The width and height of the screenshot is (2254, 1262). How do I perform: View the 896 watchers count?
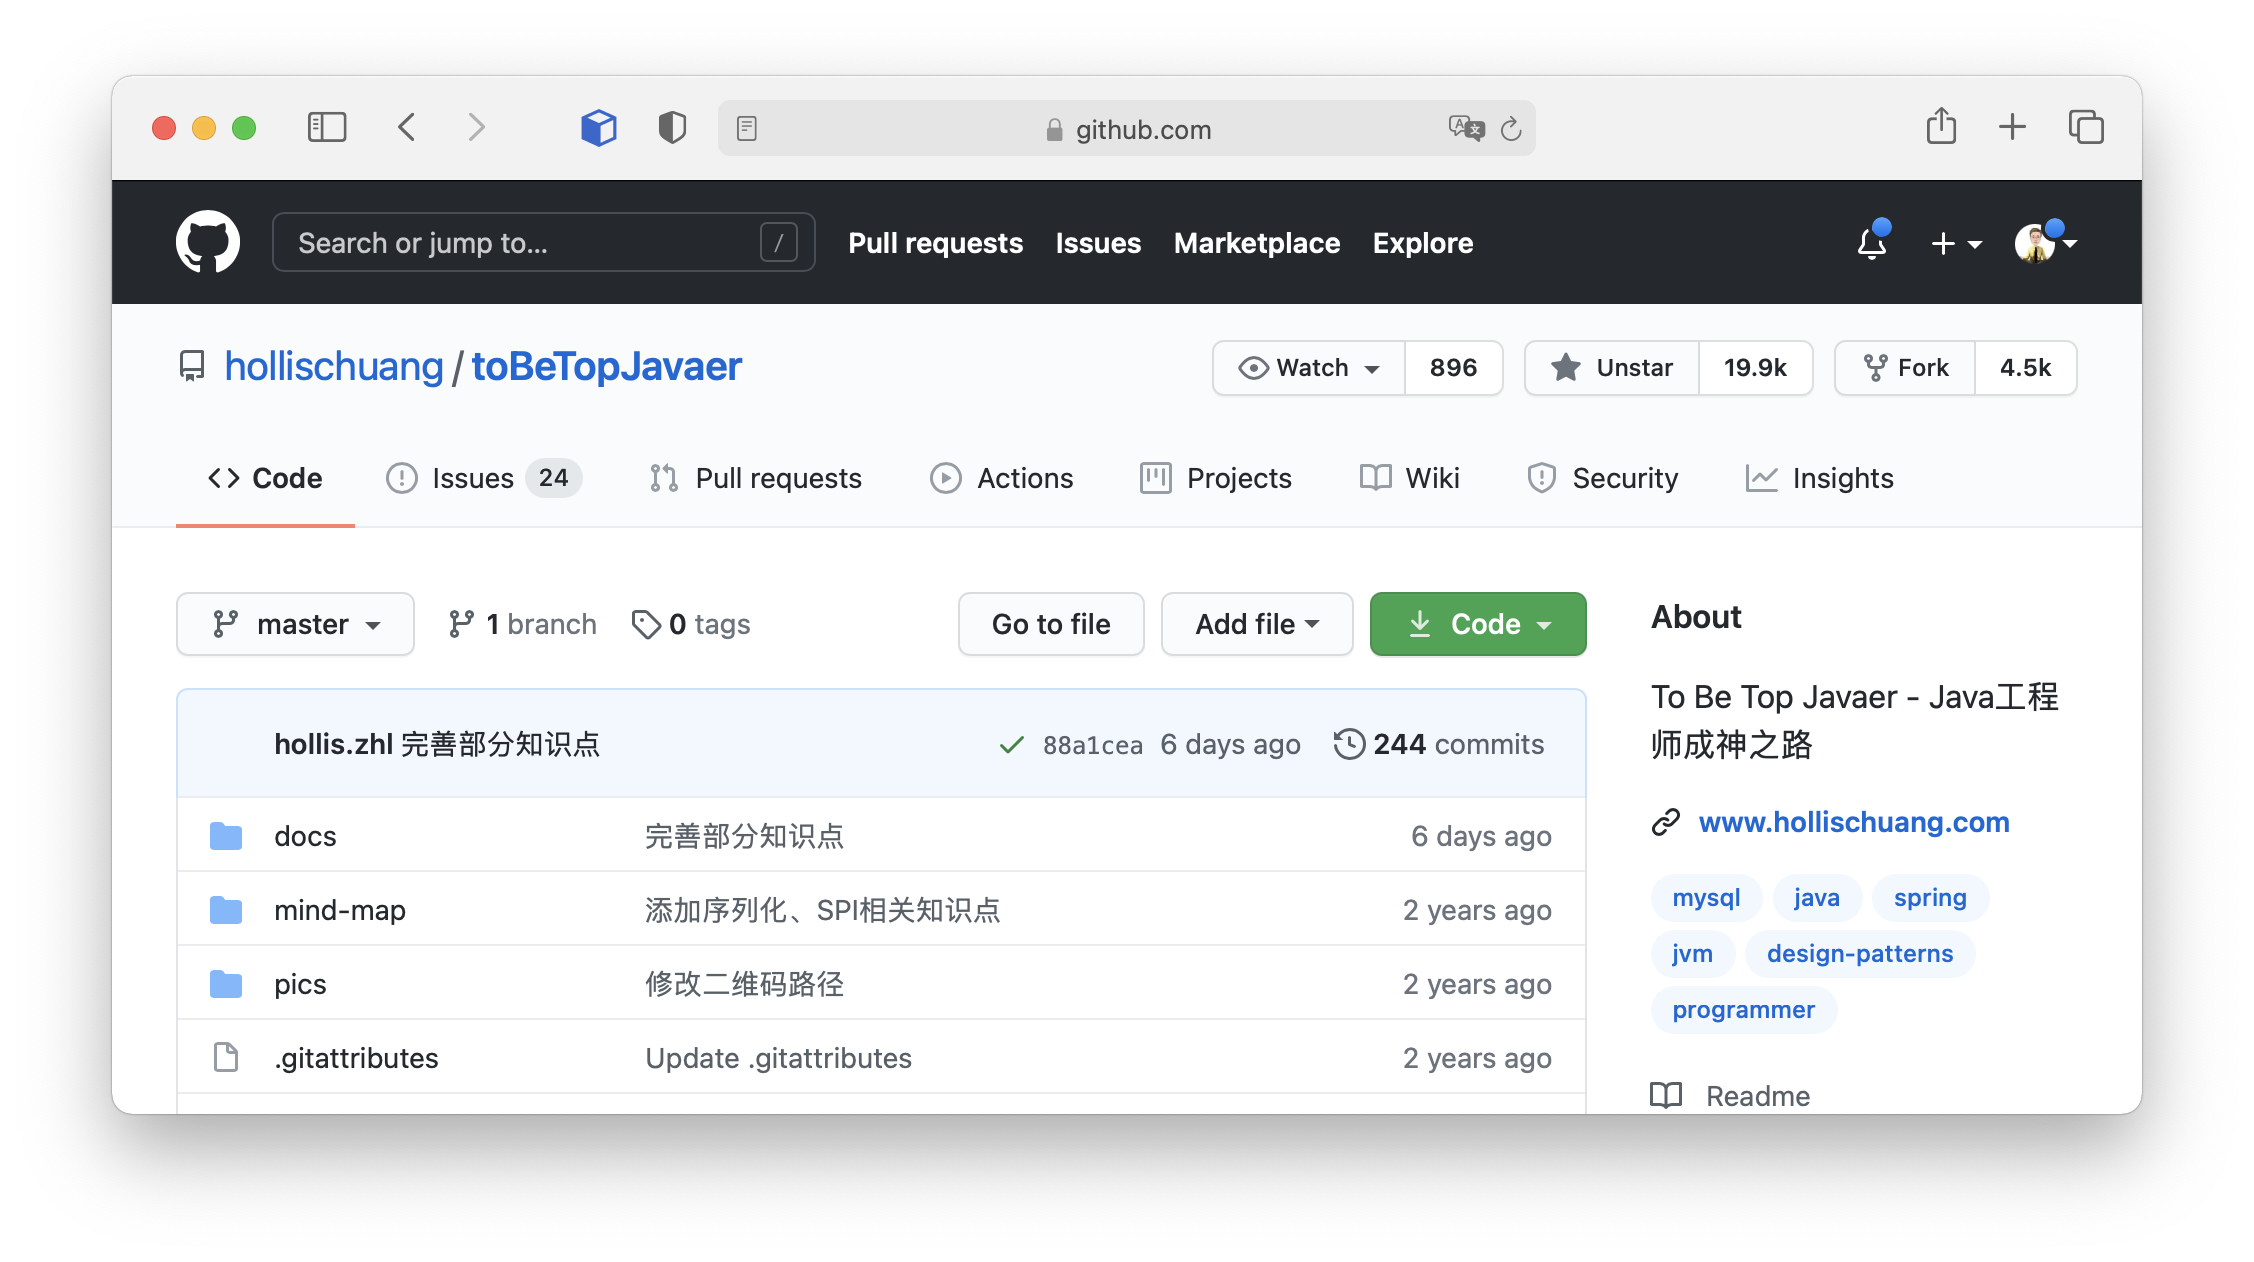coord(1453,368)
